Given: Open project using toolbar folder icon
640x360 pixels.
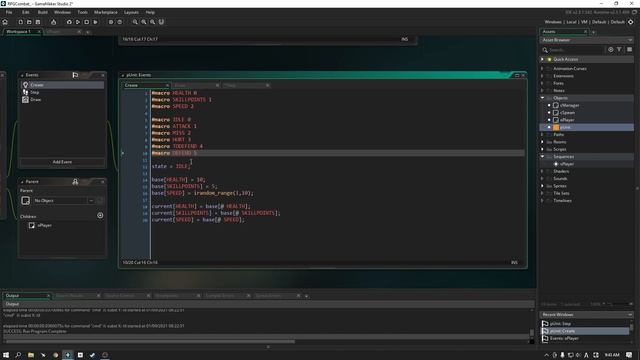Looking at the screenshot, I should (29, 22).
